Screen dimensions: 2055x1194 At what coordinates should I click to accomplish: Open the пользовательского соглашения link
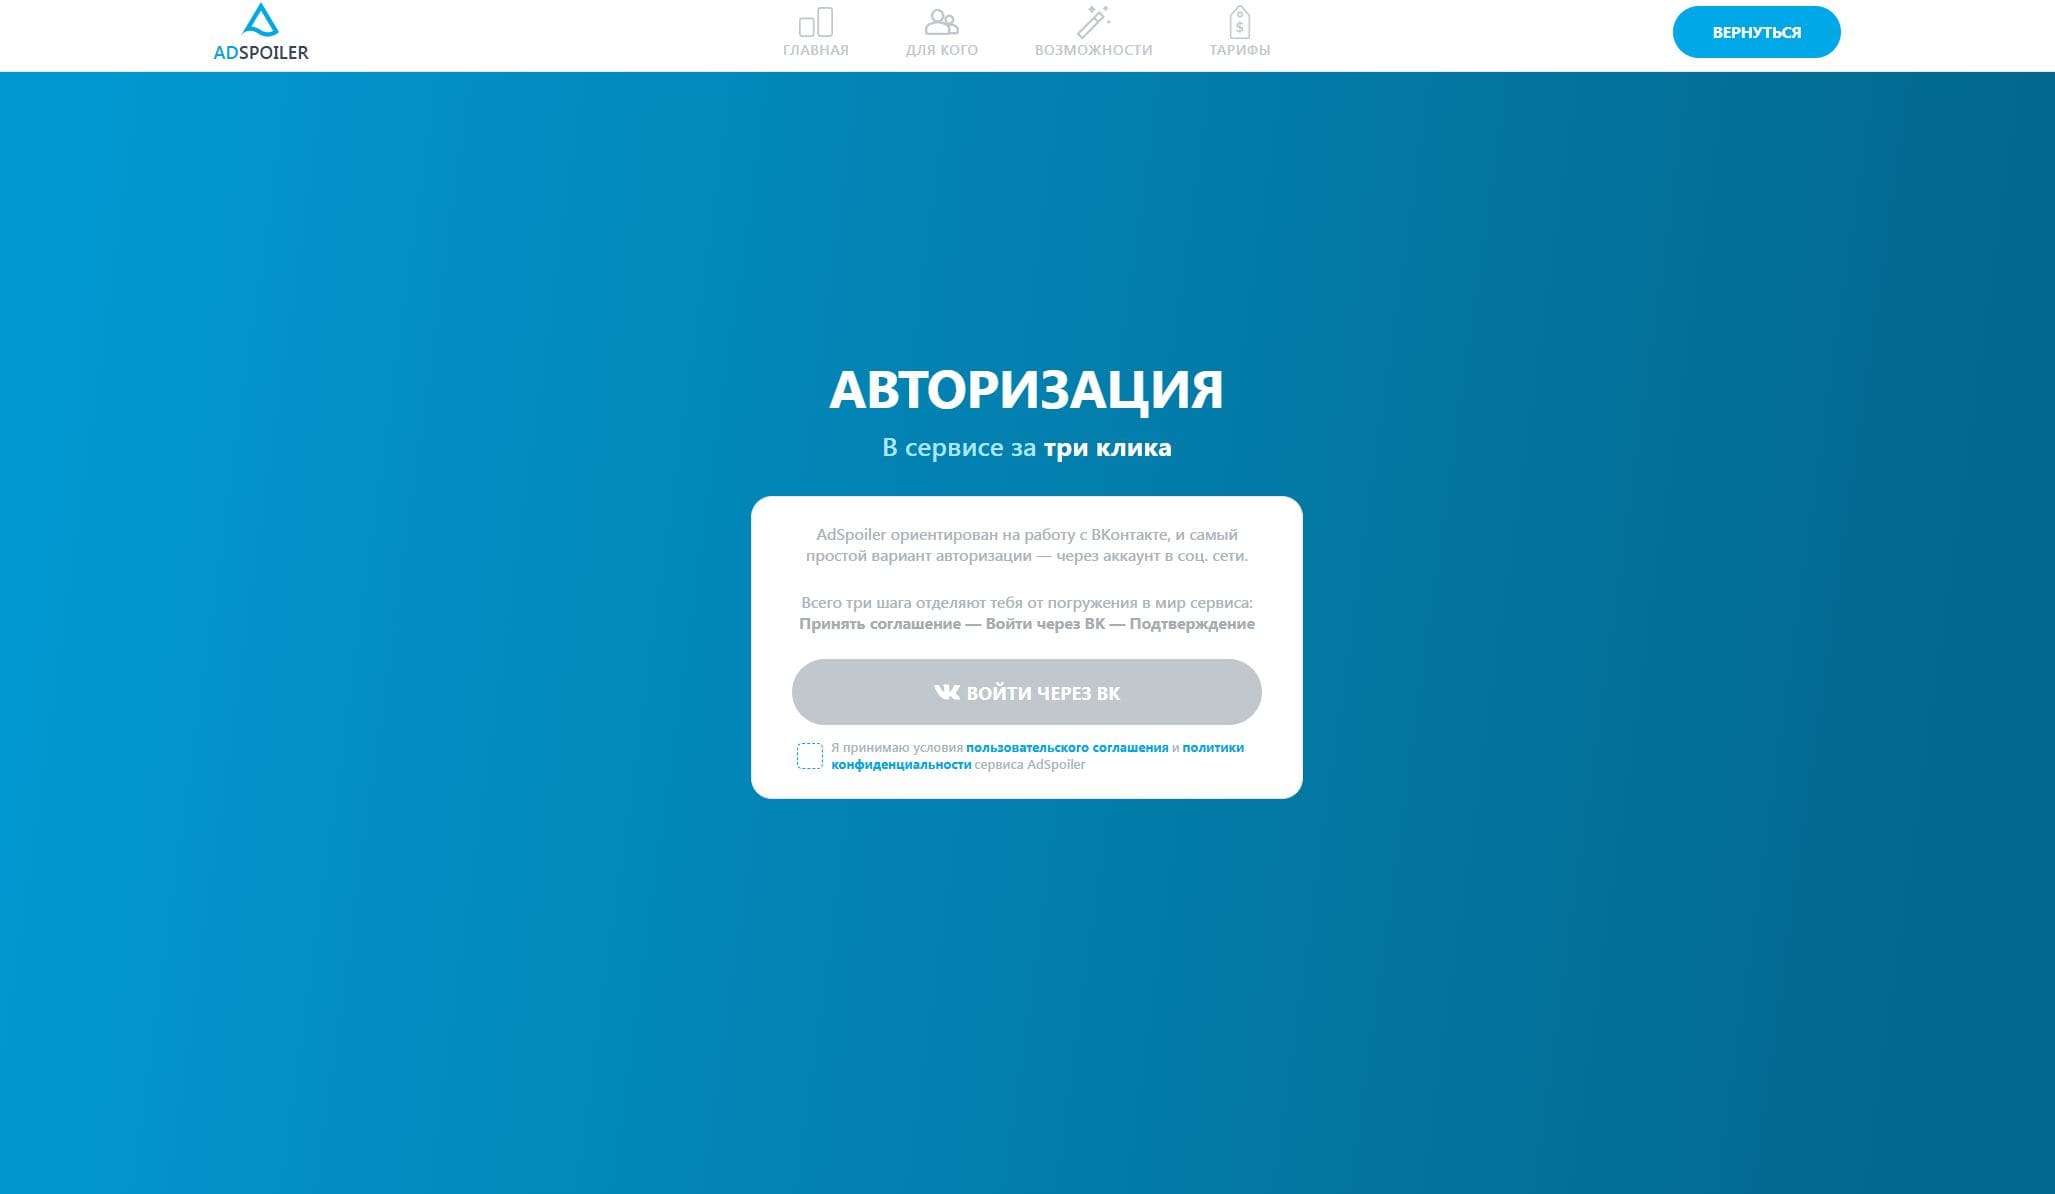tap(1067, 748)
